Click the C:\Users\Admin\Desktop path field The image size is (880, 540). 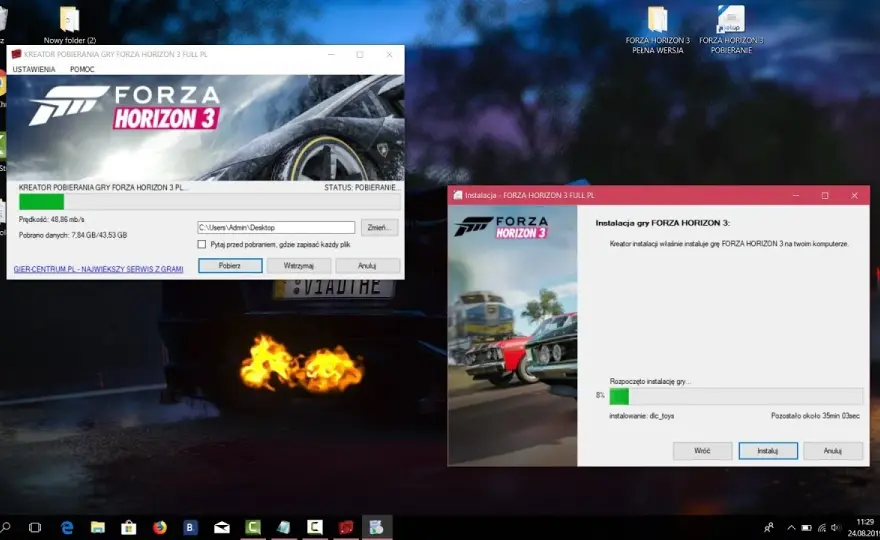[276, 227]
